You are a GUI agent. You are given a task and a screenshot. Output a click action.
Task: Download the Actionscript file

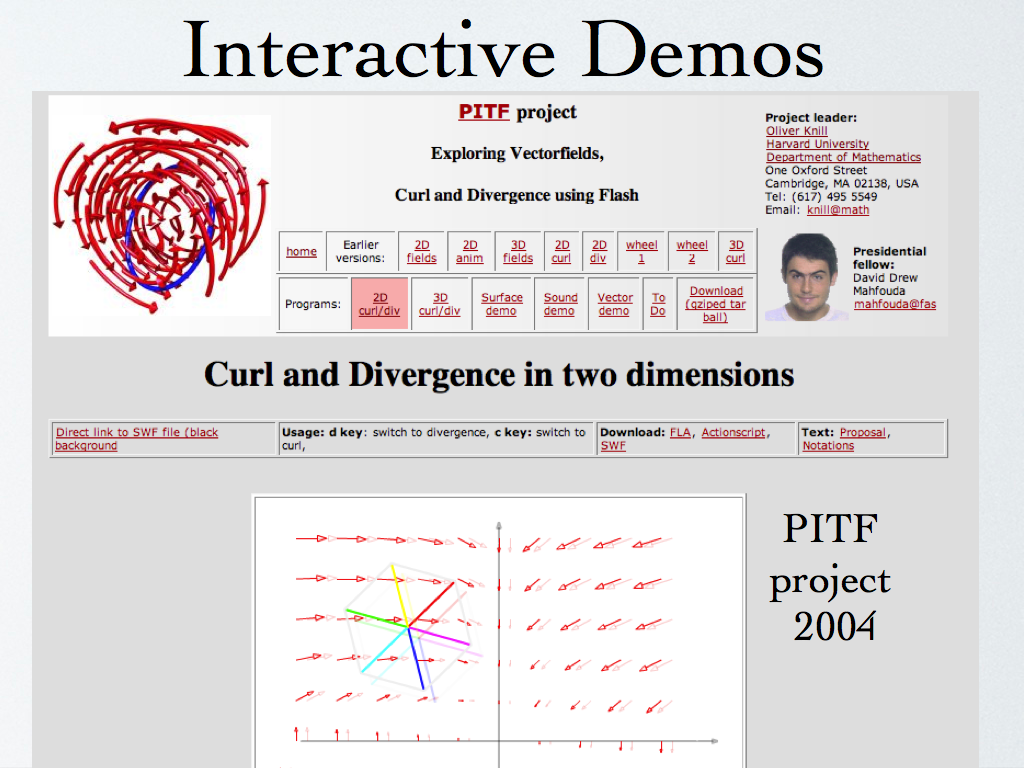[x=733, y=433]
